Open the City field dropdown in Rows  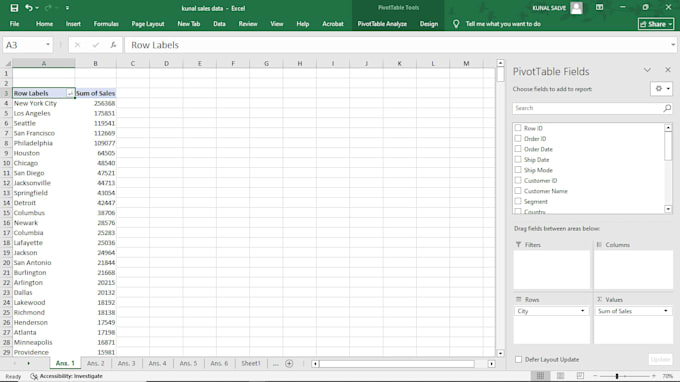point(582,311)
